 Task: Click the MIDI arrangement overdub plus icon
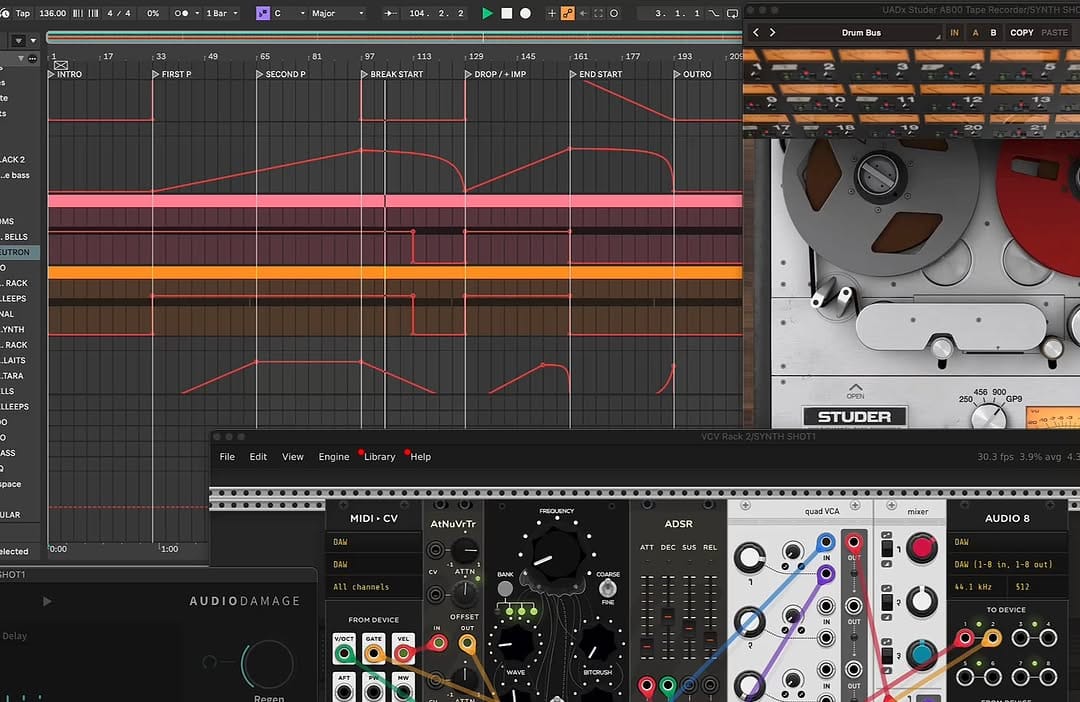pyautogui.click(x=552, y=13)
